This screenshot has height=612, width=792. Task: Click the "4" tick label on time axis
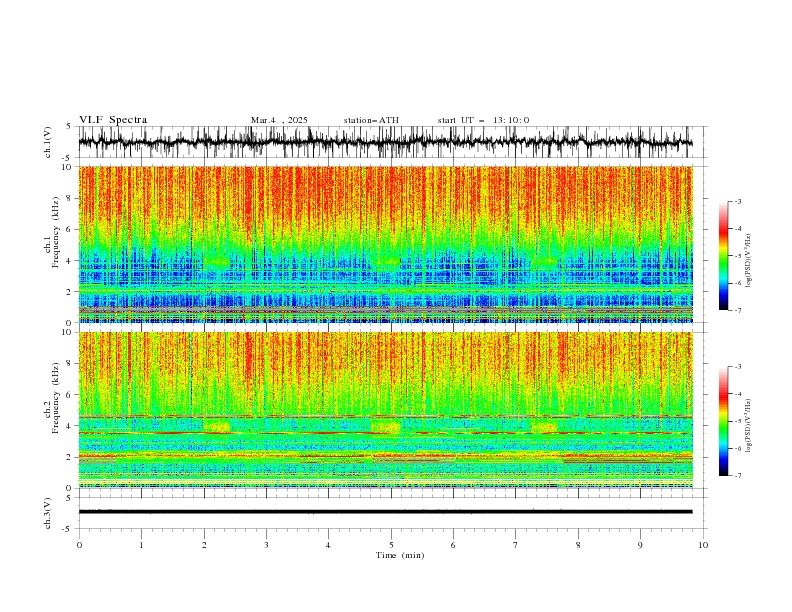point(328,545)
